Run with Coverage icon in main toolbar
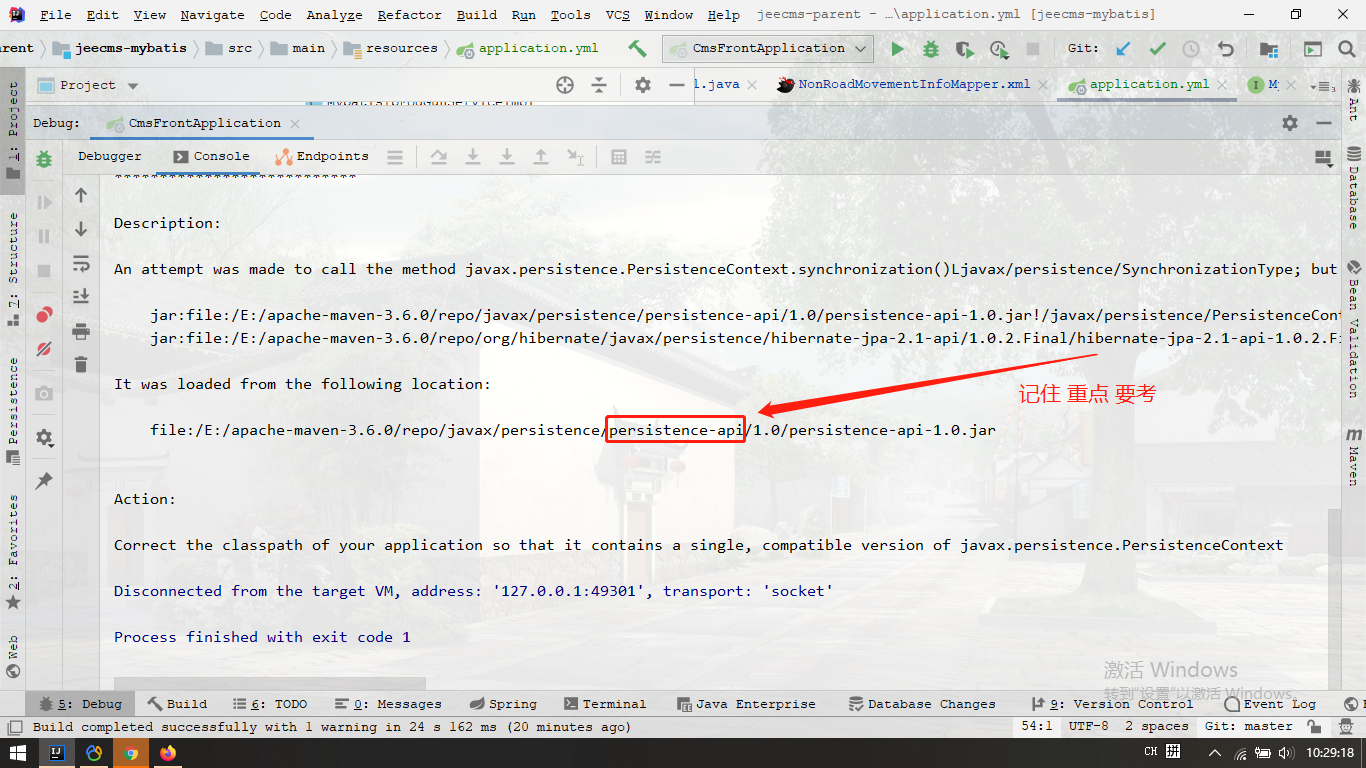Viewport: 1366px width, 768px height. point(965,48)
